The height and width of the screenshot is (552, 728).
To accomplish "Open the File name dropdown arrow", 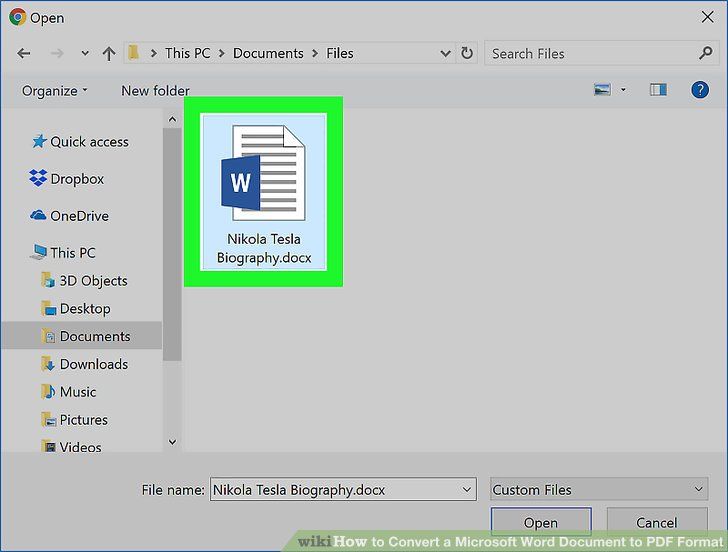I will [467, 489].
